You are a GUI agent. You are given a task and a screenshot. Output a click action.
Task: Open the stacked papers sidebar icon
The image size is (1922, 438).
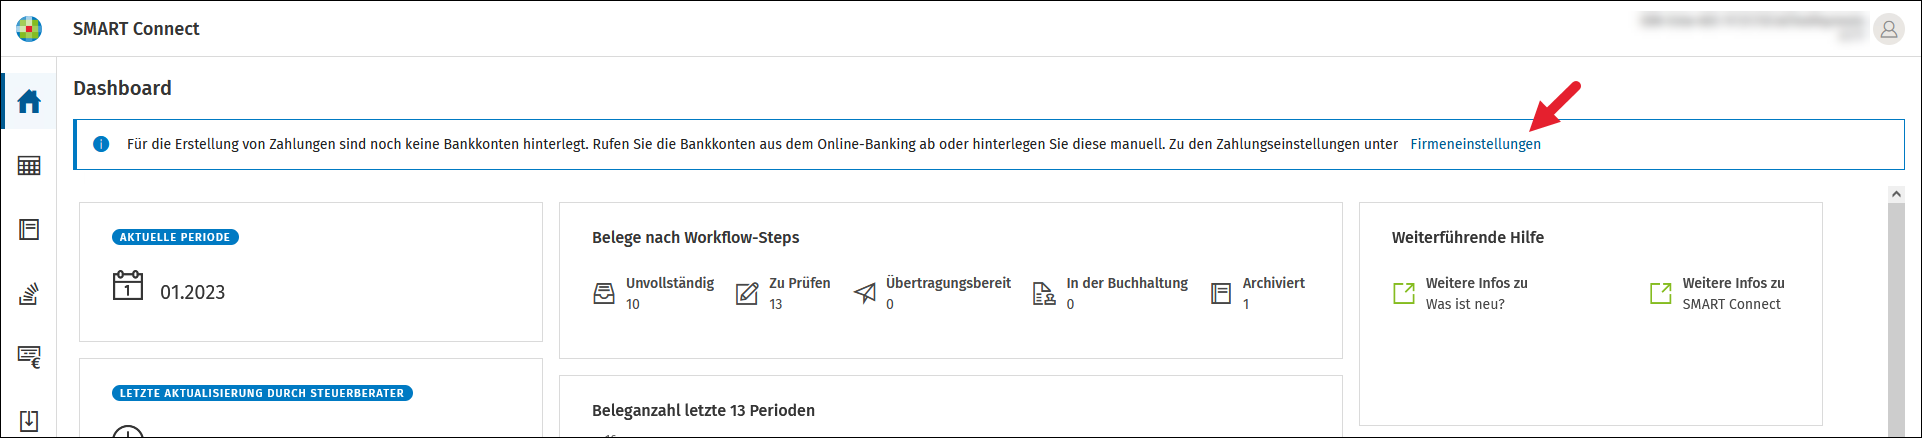[x=29, y=293]
